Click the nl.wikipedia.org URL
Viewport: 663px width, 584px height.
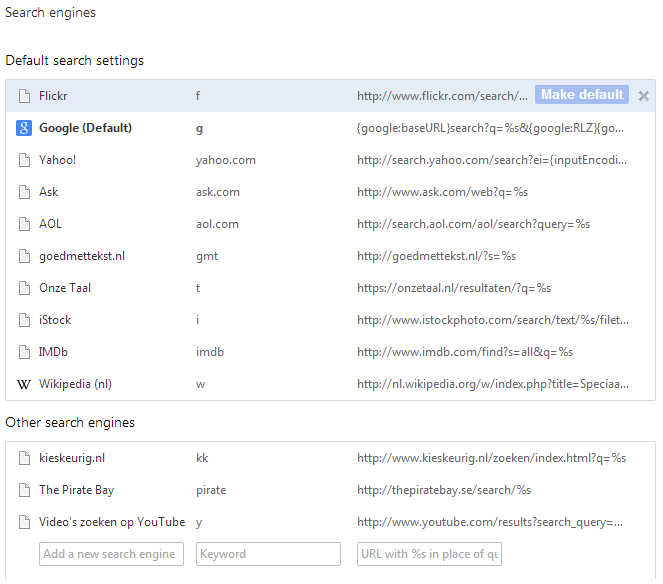(493, 384)
